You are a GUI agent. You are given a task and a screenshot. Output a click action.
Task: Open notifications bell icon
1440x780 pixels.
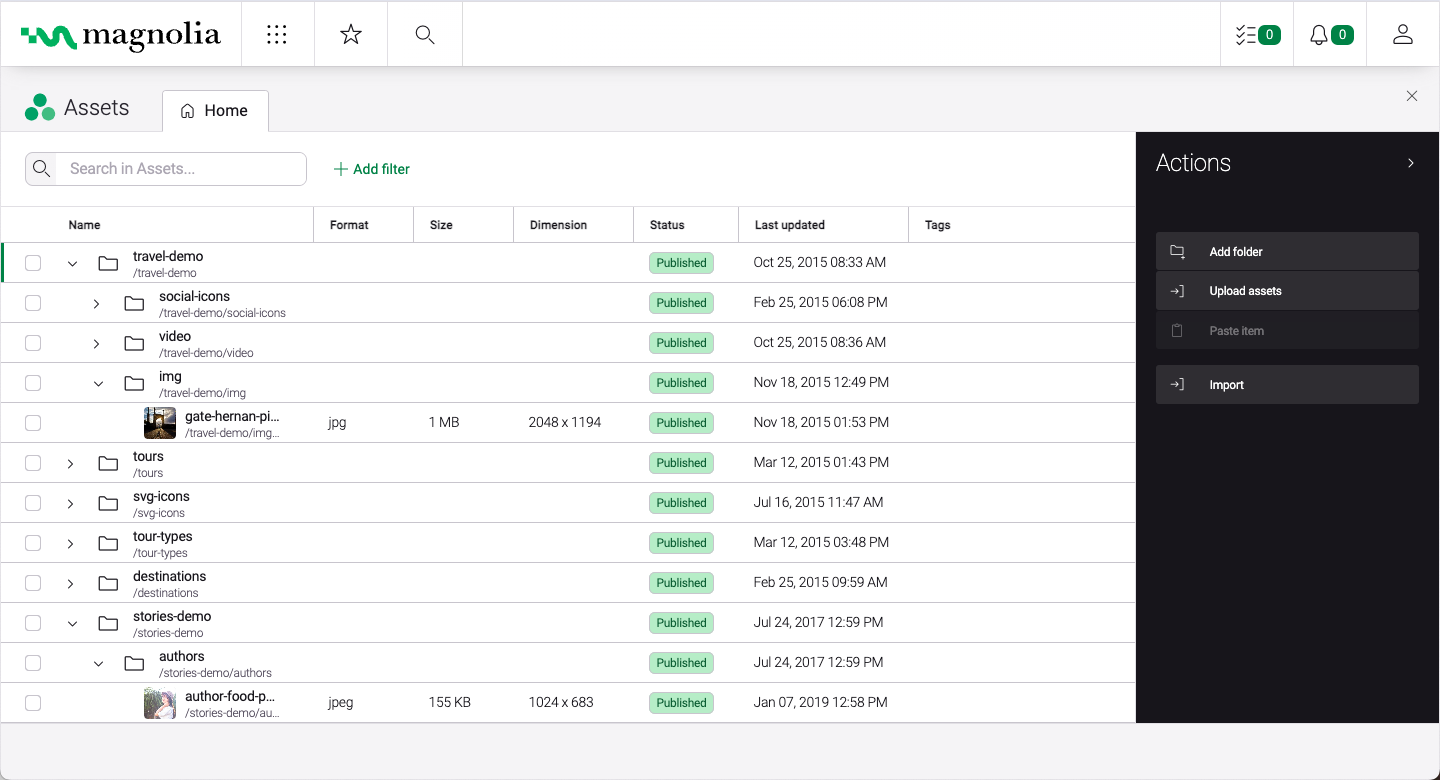pos(1330,35)
